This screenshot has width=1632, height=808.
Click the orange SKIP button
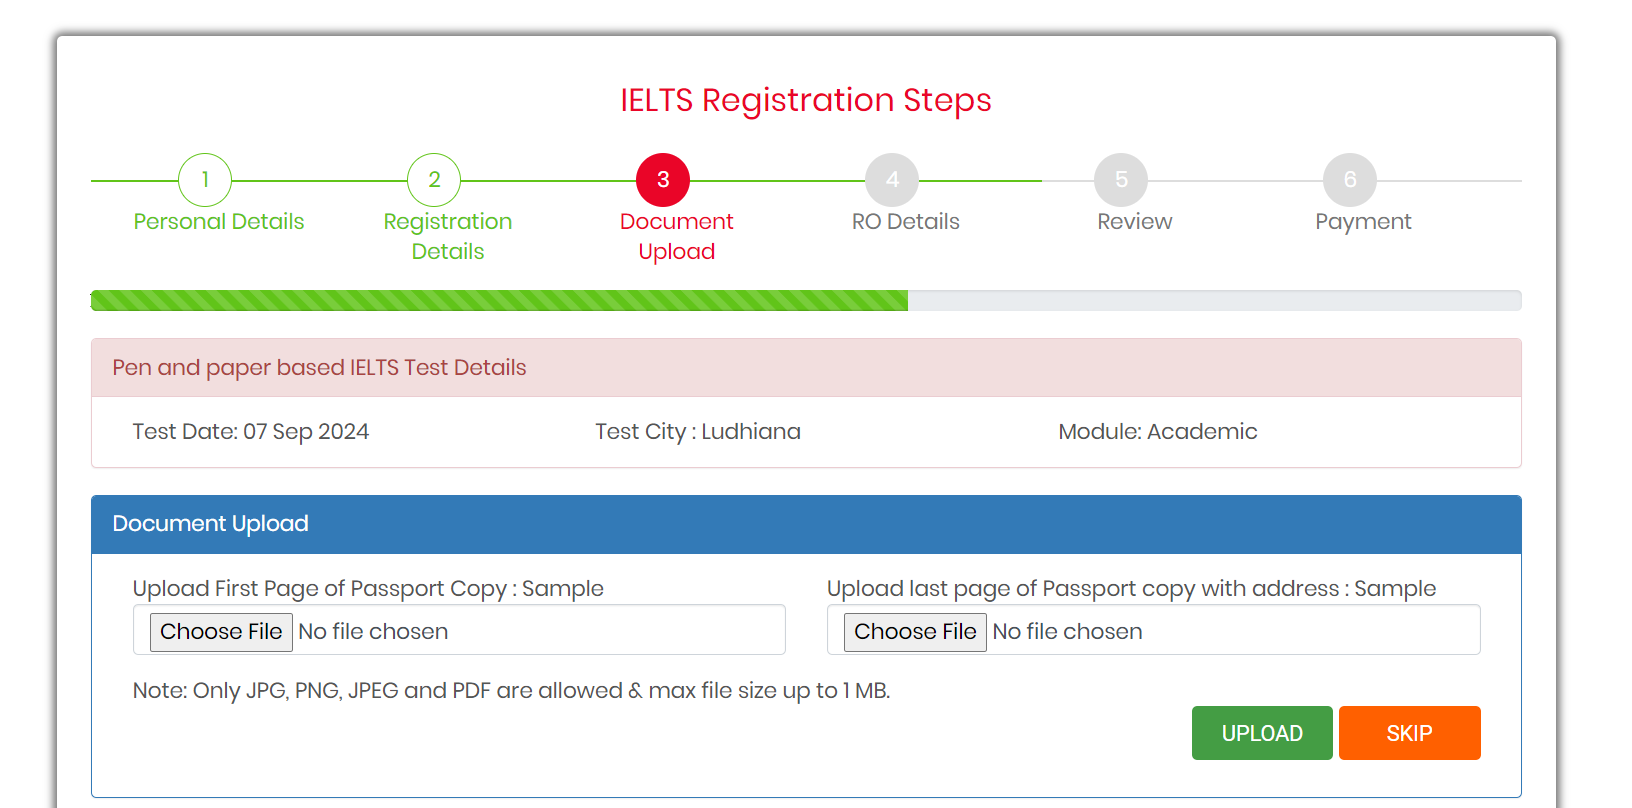[x=1410, y=733]
